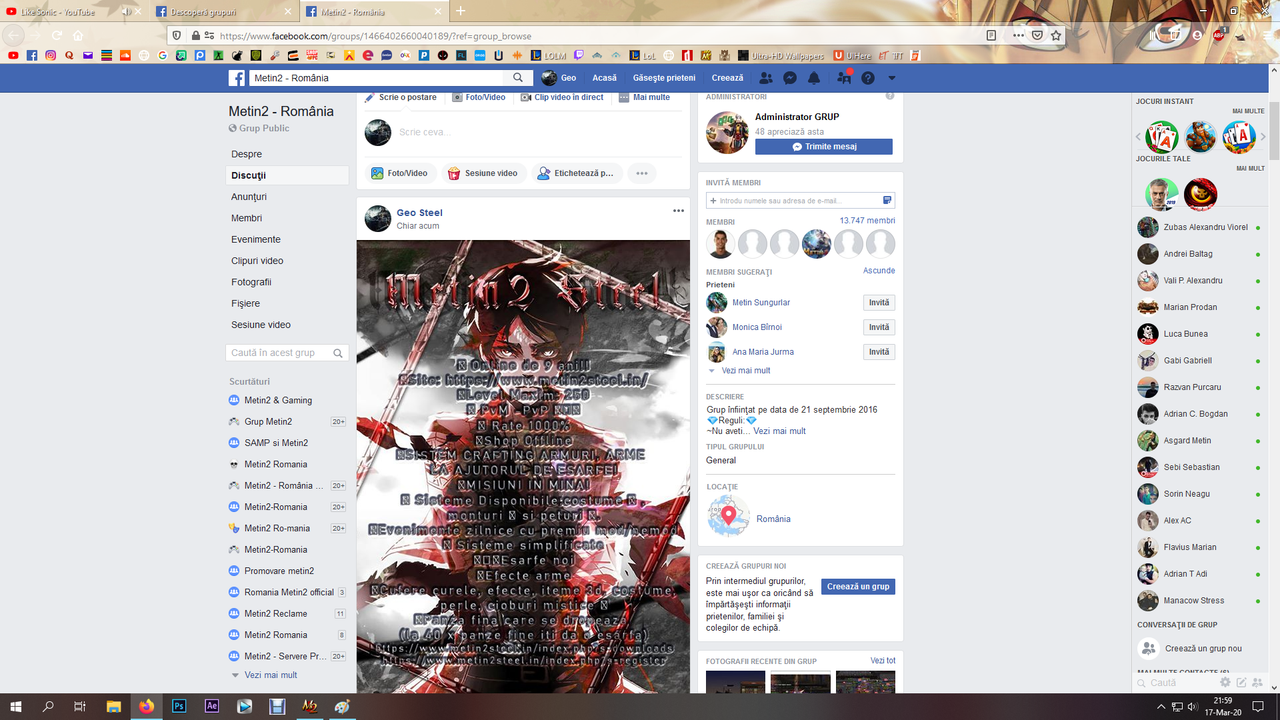Open the Discuții section in group sidebar

tap(287, 175)
